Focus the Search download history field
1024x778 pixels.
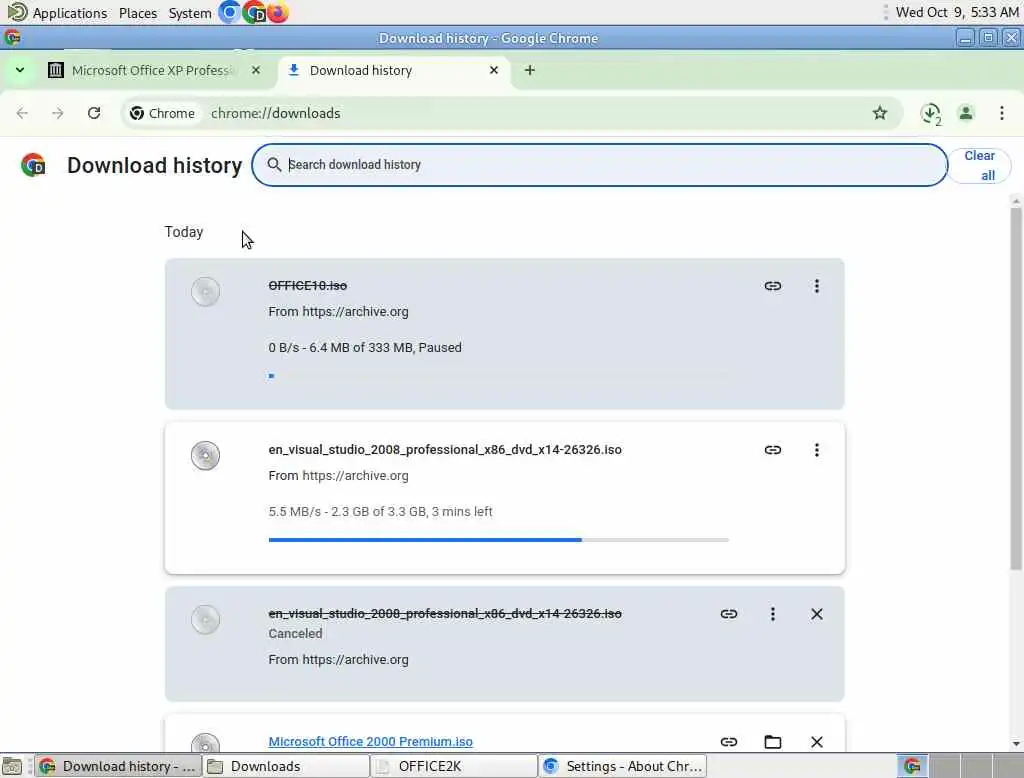click(x=599, y=165)
